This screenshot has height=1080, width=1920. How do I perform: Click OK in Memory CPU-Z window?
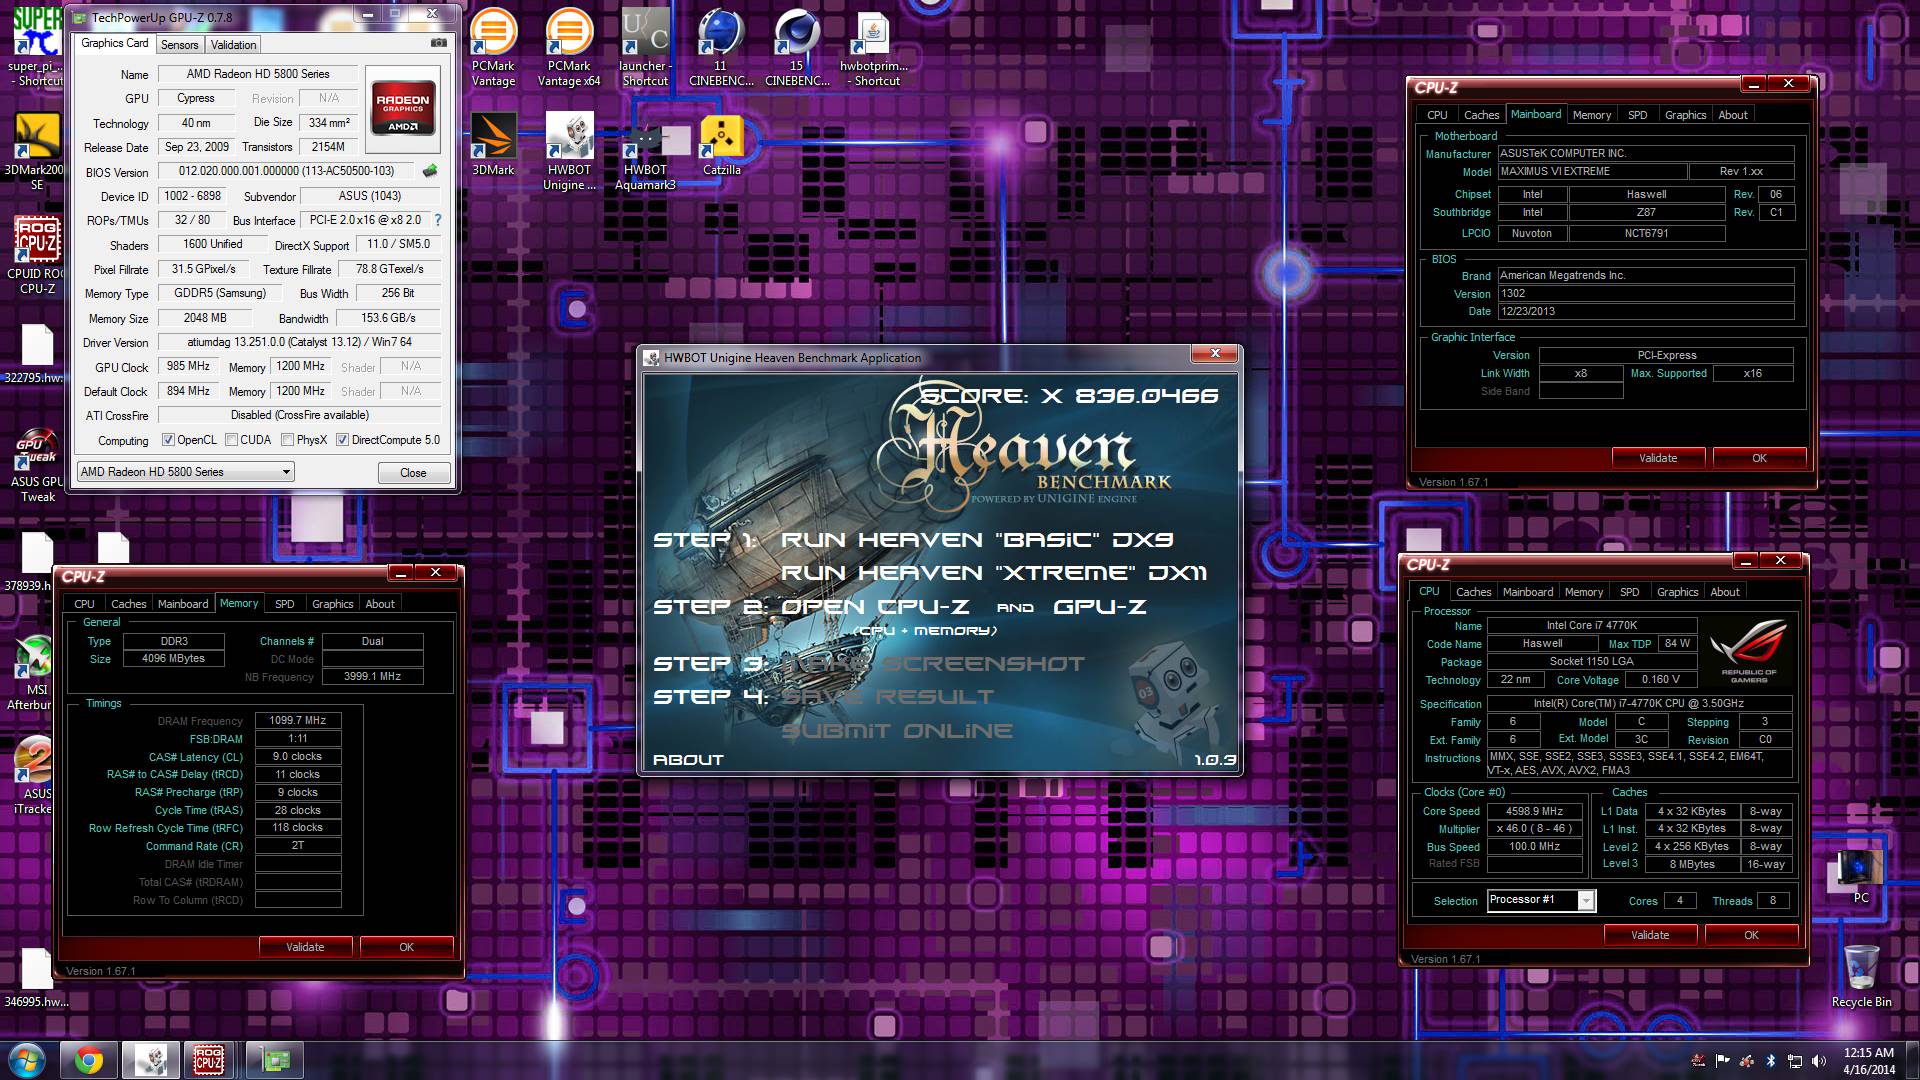click(x=406, y=947)
